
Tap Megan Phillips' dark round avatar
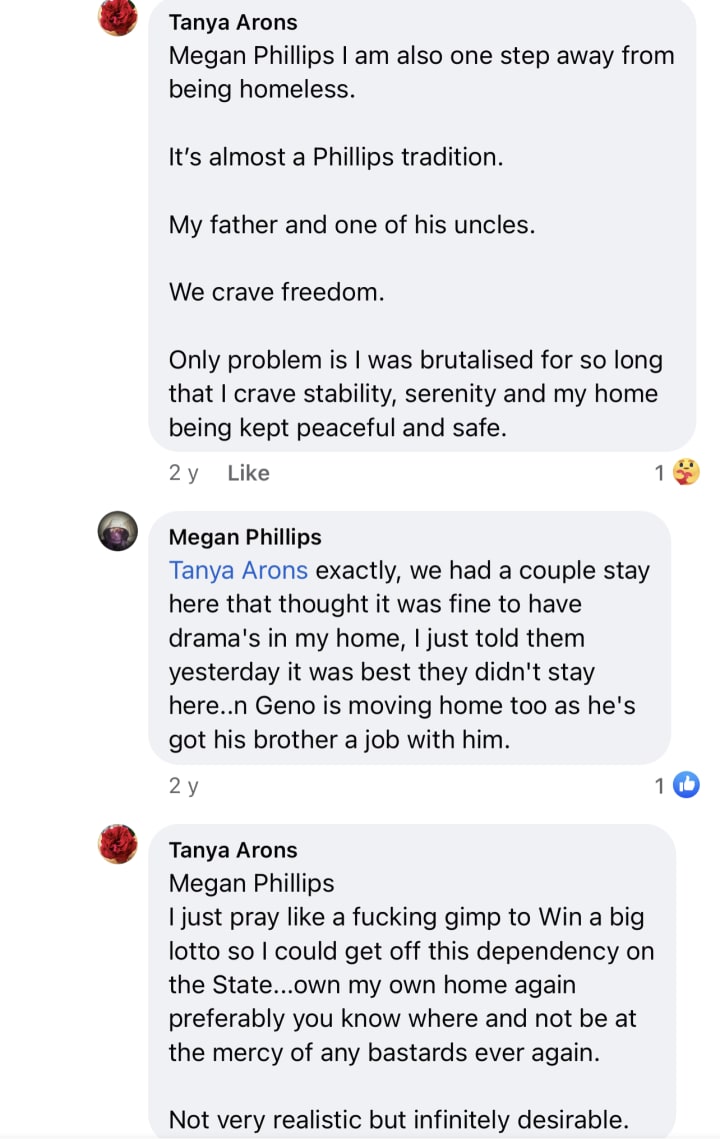(x=118, y=531)
